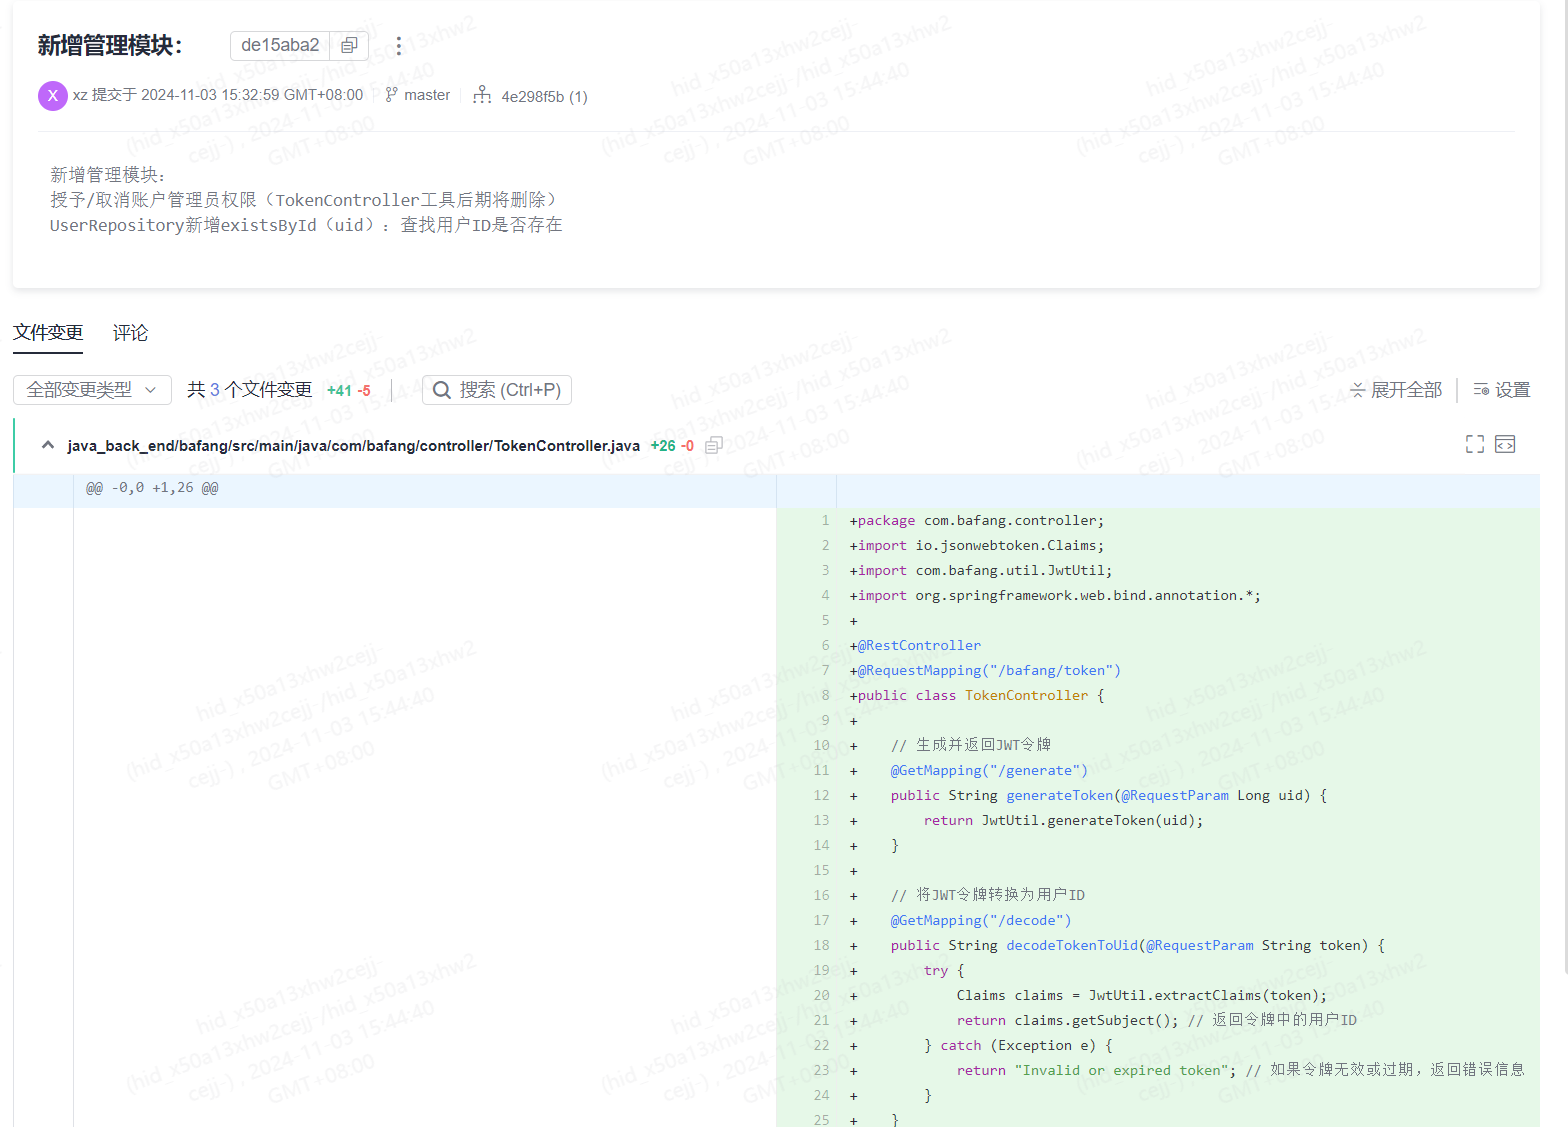Viewport: 1568px width, 1127px height.
Task: Click the 共 3 个文件变更 summary text
Action: click(x=249, y=390)
